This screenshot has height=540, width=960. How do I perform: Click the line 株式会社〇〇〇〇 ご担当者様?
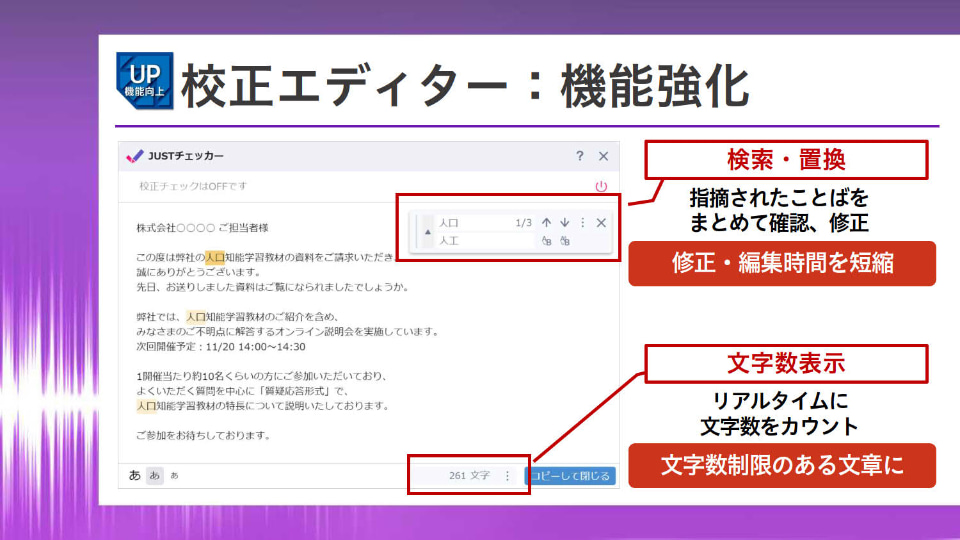click(203, 228)
